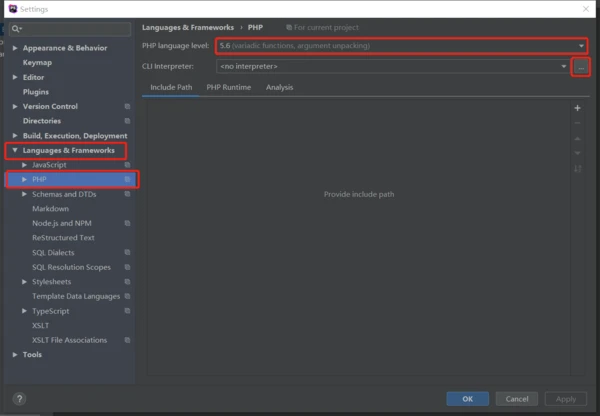
Task: Select XSLT item in tree
Action: (41, 325)
